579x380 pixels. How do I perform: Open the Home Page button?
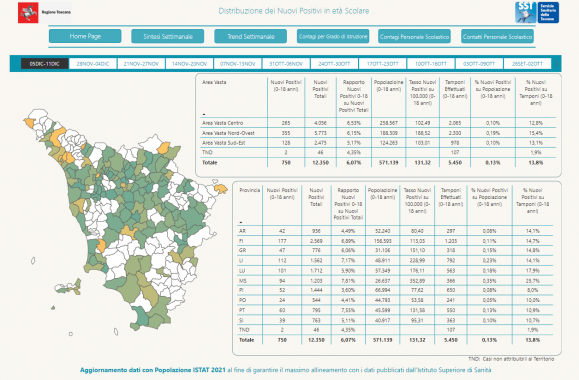pos(85,36)
